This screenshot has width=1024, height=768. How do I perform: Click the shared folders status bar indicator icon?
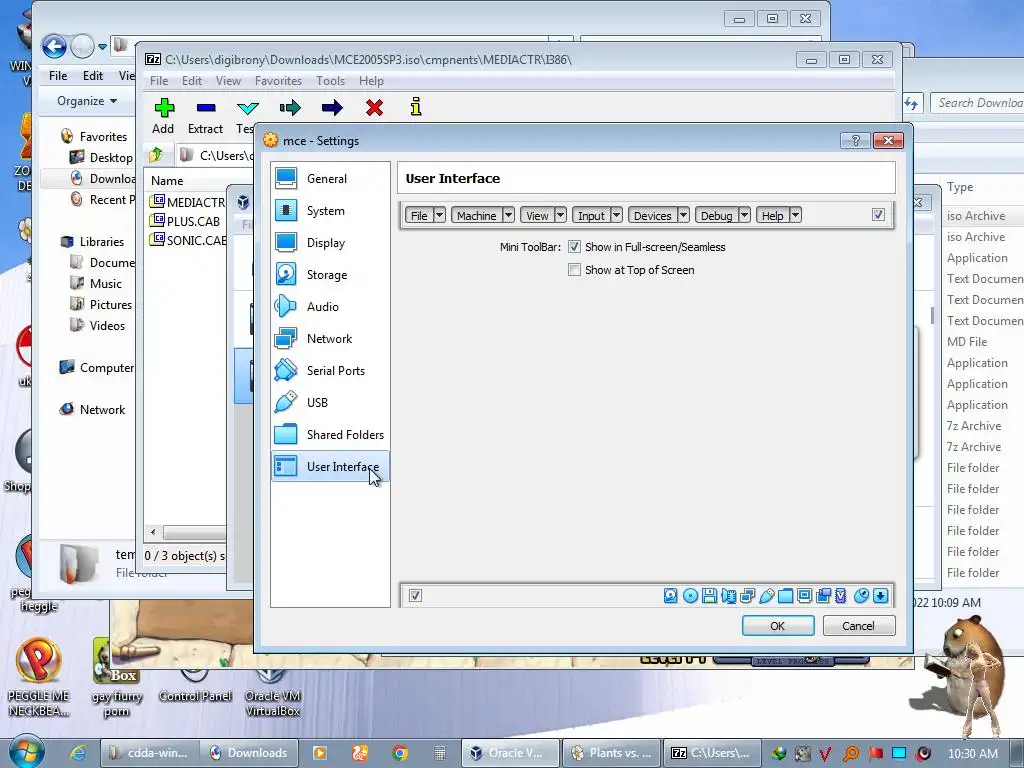pyautogui.click(x=786, y=596)
